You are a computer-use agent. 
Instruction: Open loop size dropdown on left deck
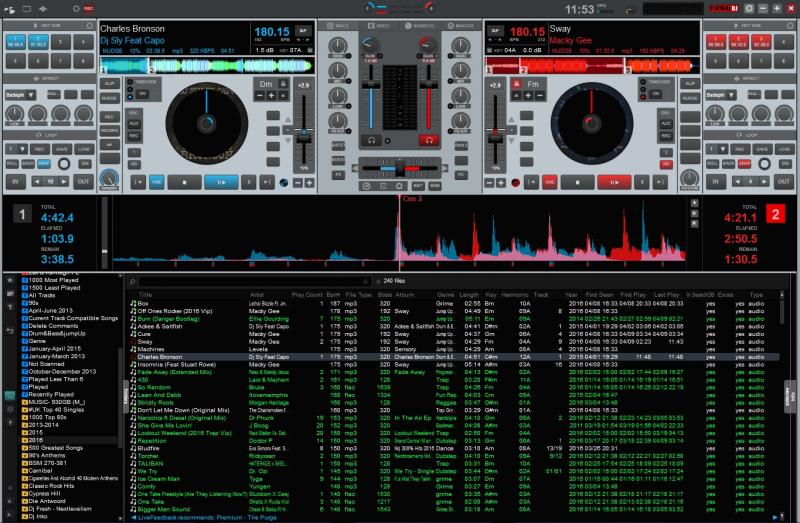17,149
